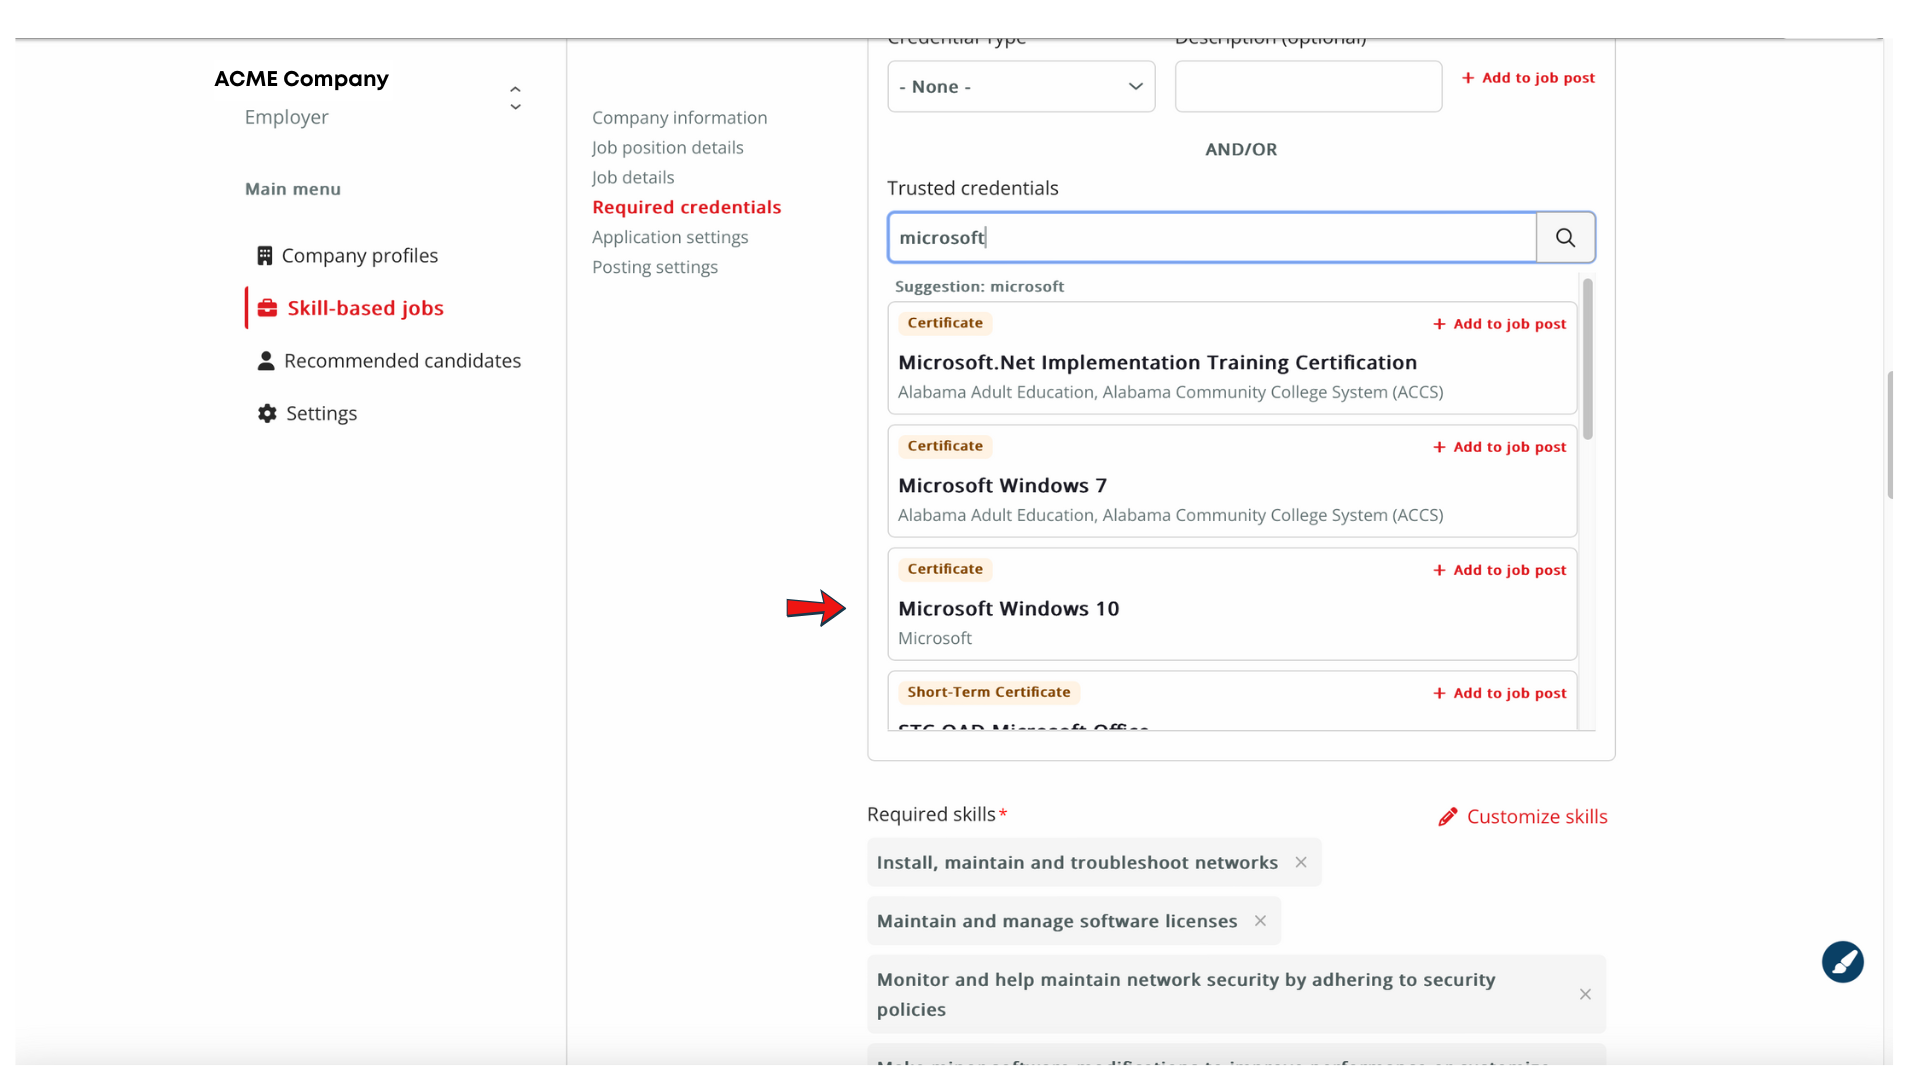Select Microsoft Windows 10 certificate title
The width and height of the screenshot is (1920, 1080).
1008,609
